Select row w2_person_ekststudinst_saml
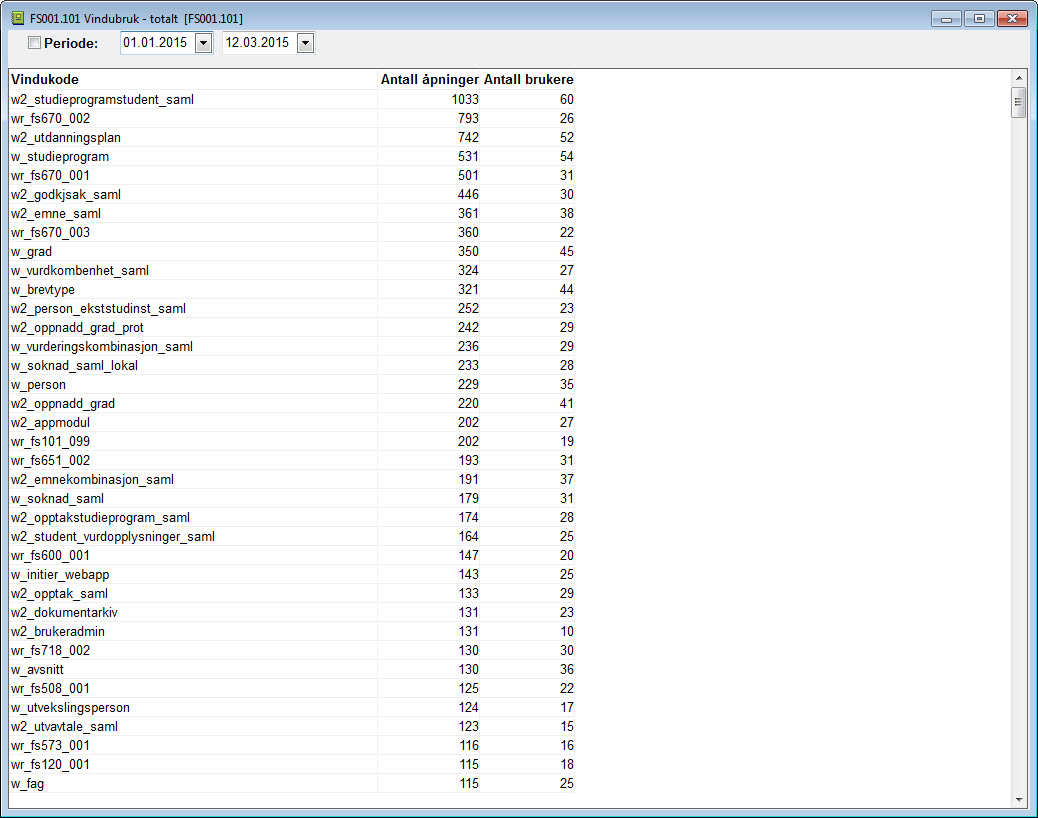This screenshot has height=818, width=1038. 292,308
